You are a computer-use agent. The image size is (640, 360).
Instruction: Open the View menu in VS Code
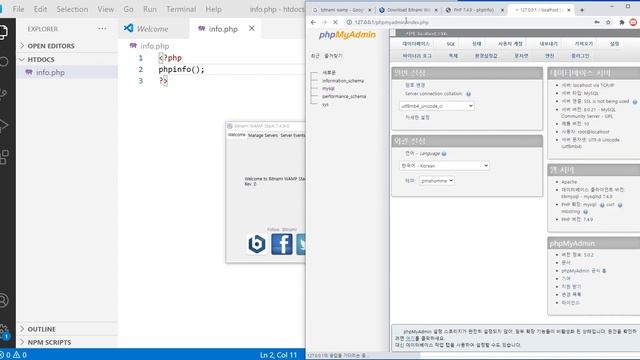coord(106,9)
